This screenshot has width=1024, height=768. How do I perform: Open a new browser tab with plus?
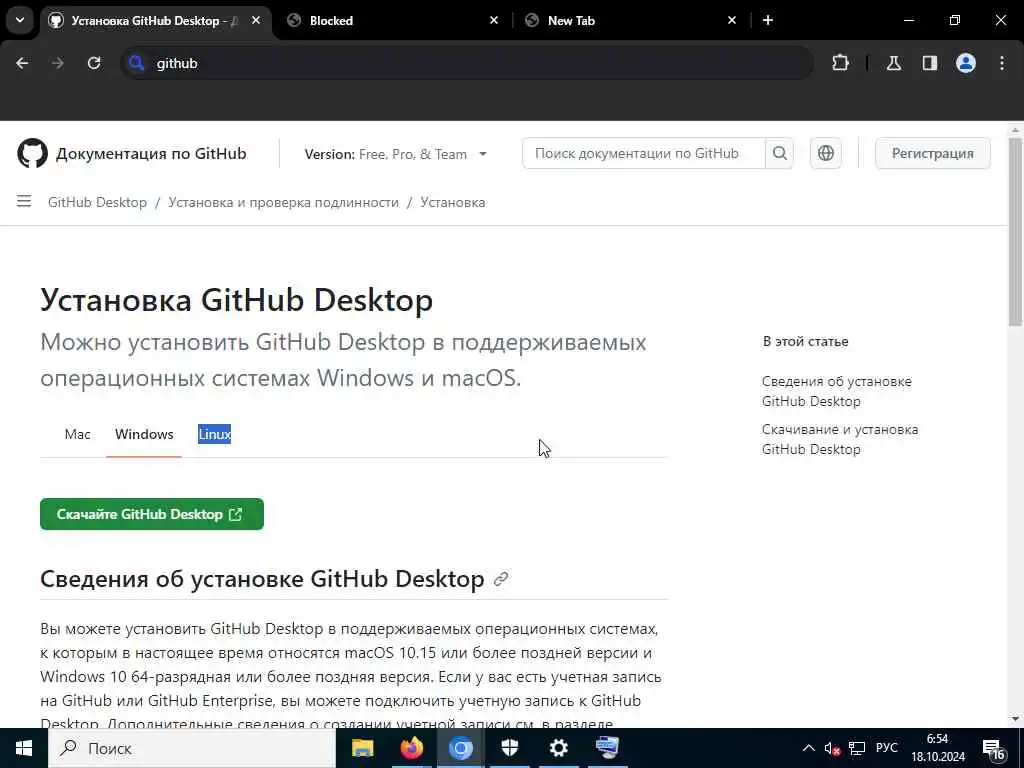(x=768, y=20)
